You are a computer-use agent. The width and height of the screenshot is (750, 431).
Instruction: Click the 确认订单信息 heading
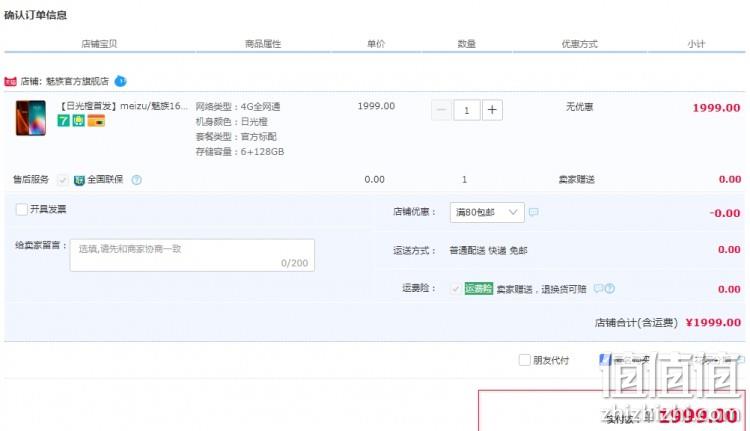[x=35, y=15]
